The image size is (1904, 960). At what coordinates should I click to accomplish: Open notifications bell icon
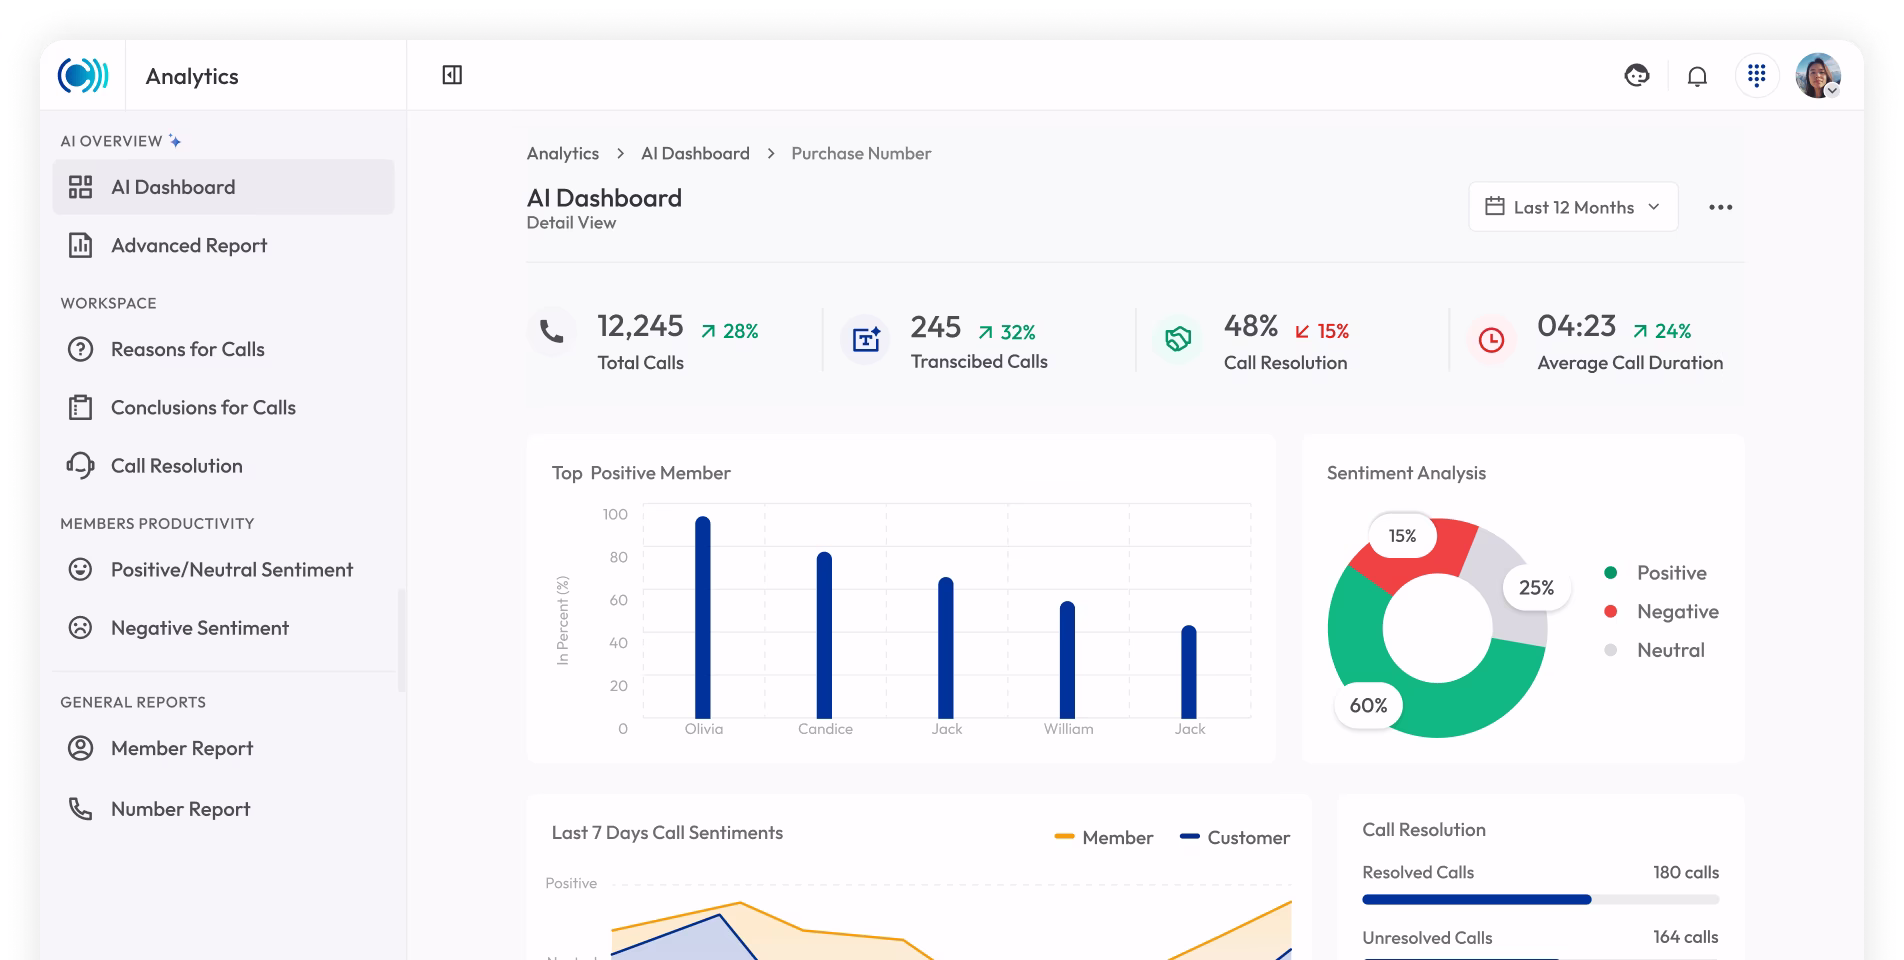pyautogui.click(x=1697, y=76)
